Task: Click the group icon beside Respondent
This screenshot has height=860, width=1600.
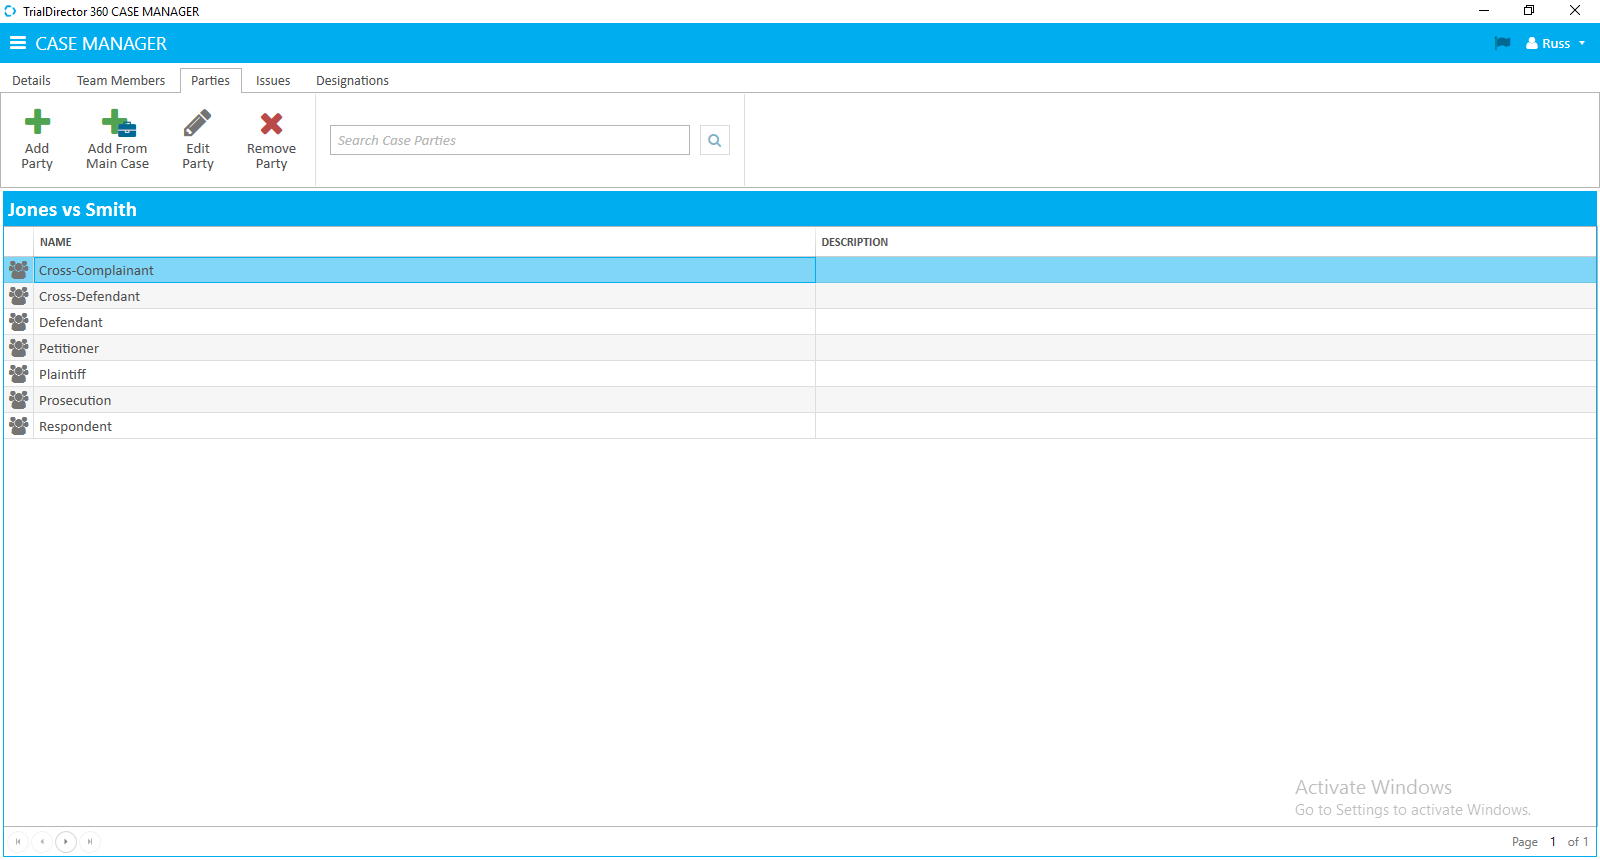Action: pos(18,426)
